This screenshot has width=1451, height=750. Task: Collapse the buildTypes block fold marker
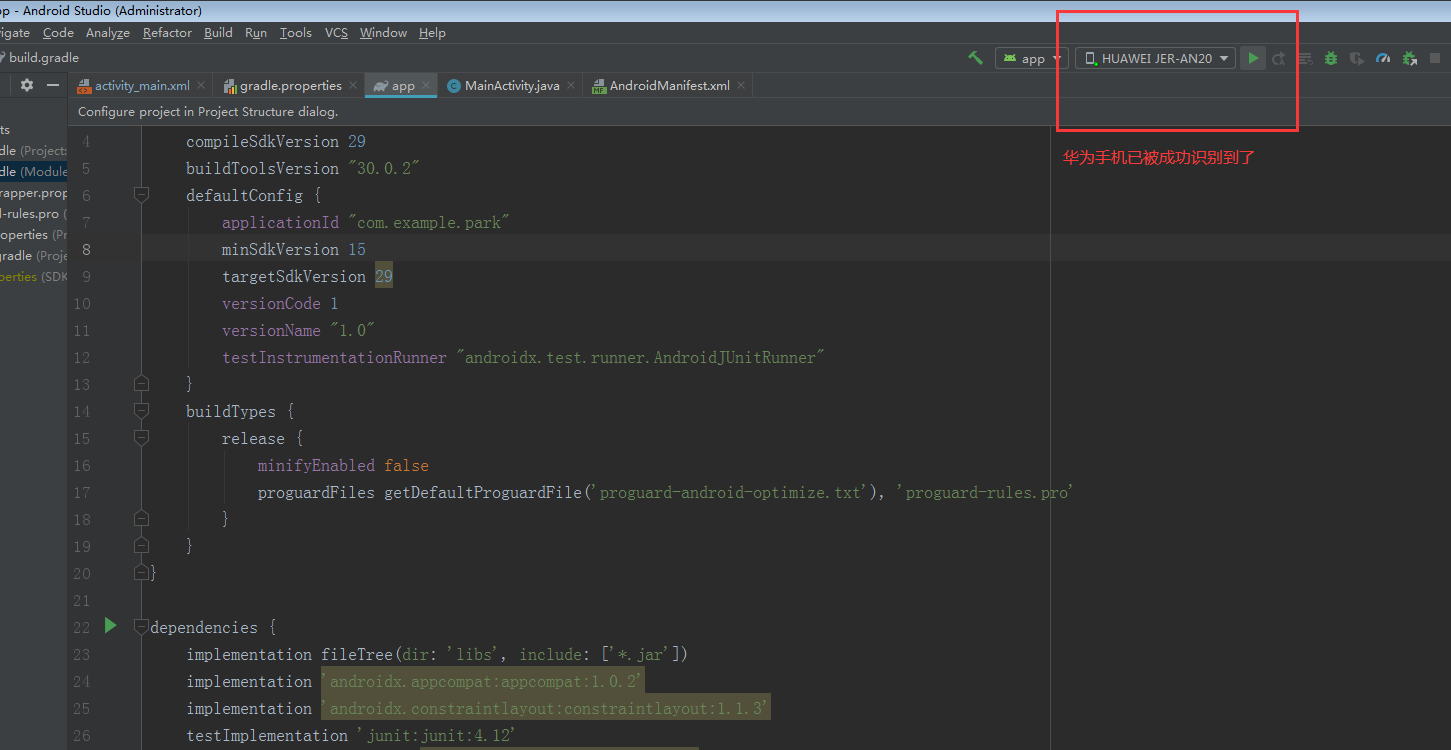[141, 411]
